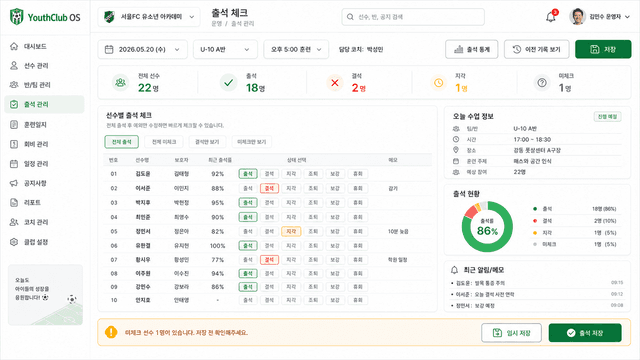This screenshot has height=360, width=640.
Task: Click the orange warning icon in bottom banner
Action: point(111,332)
